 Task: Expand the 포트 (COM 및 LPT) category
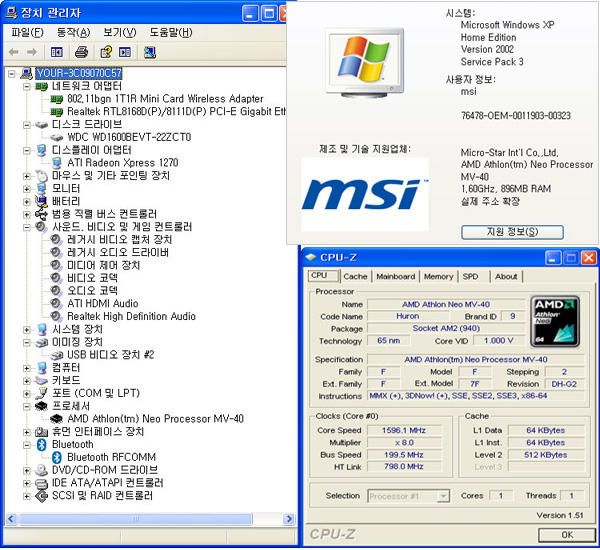(26, 393)
